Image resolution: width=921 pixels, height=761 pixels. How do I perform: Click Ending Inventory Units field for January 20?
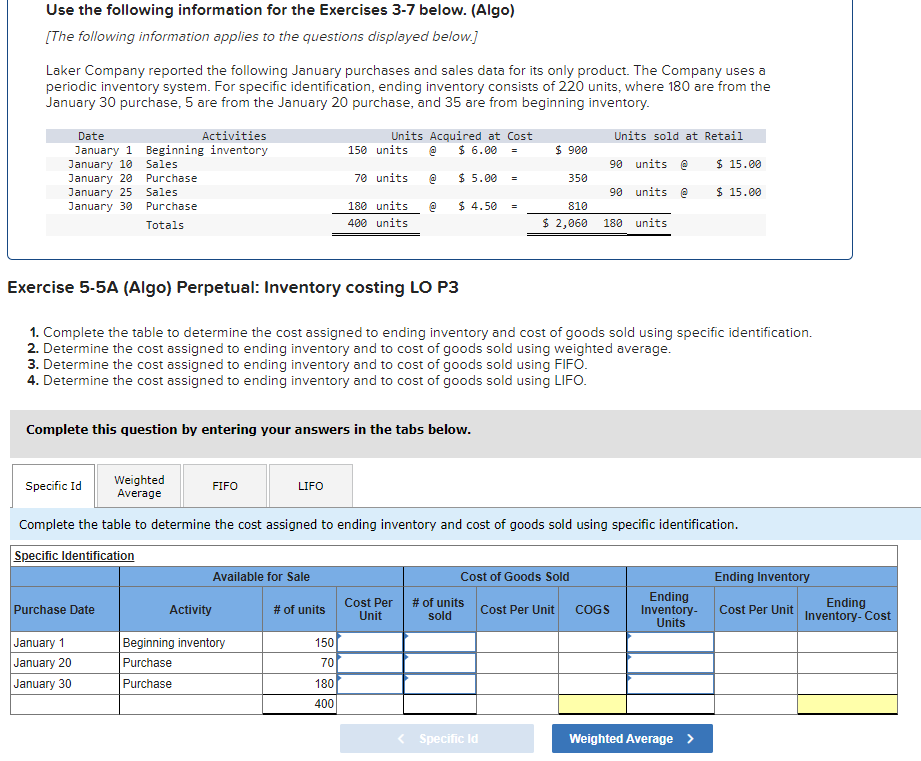point(670,663)
